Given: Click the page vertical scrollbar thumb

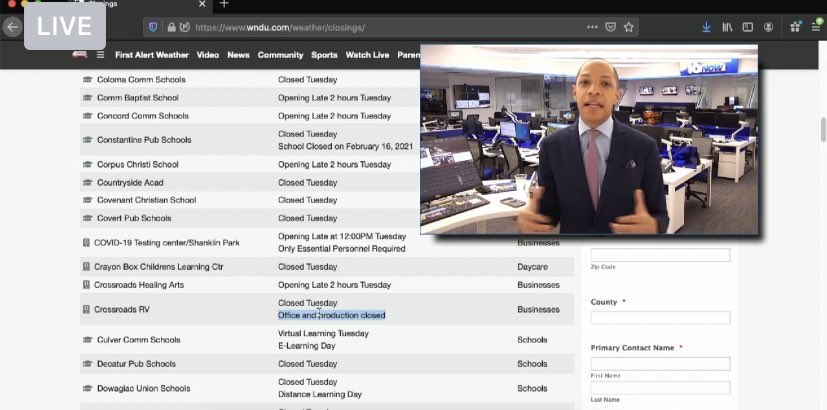Looking at the screenshot, I should tap(823, 130).
